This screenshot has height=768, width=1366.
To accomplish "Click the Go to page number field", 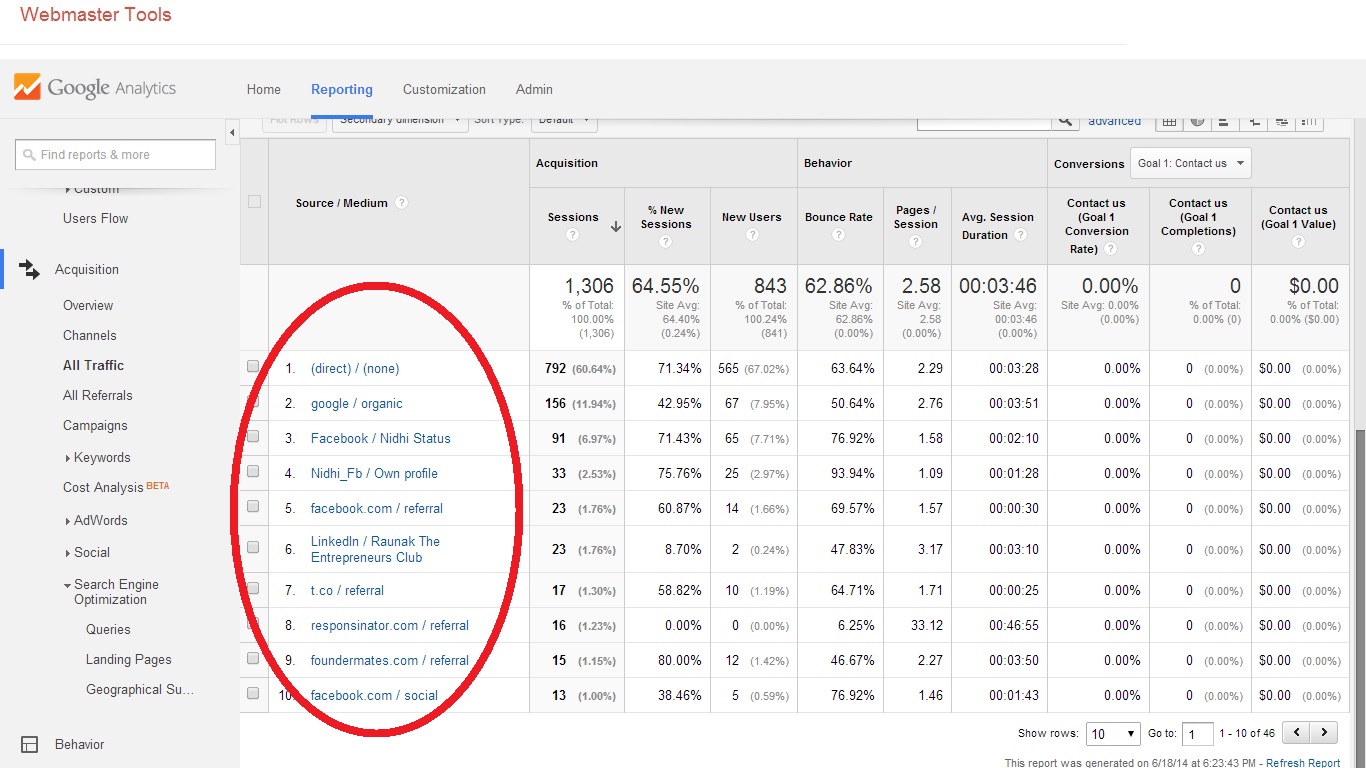I will pos(1197,734).
